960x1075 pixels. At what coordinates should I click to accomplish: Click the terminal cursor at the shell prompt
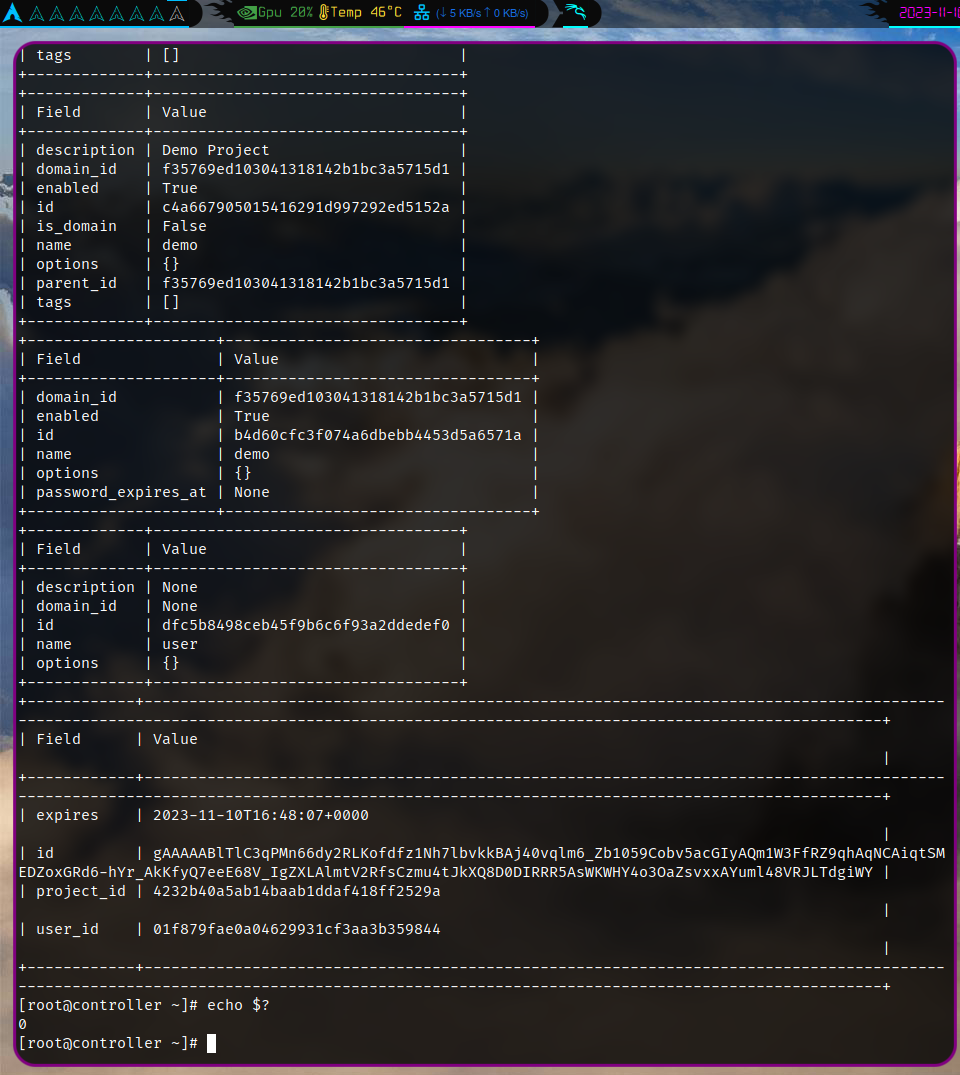click(212, 1042)
